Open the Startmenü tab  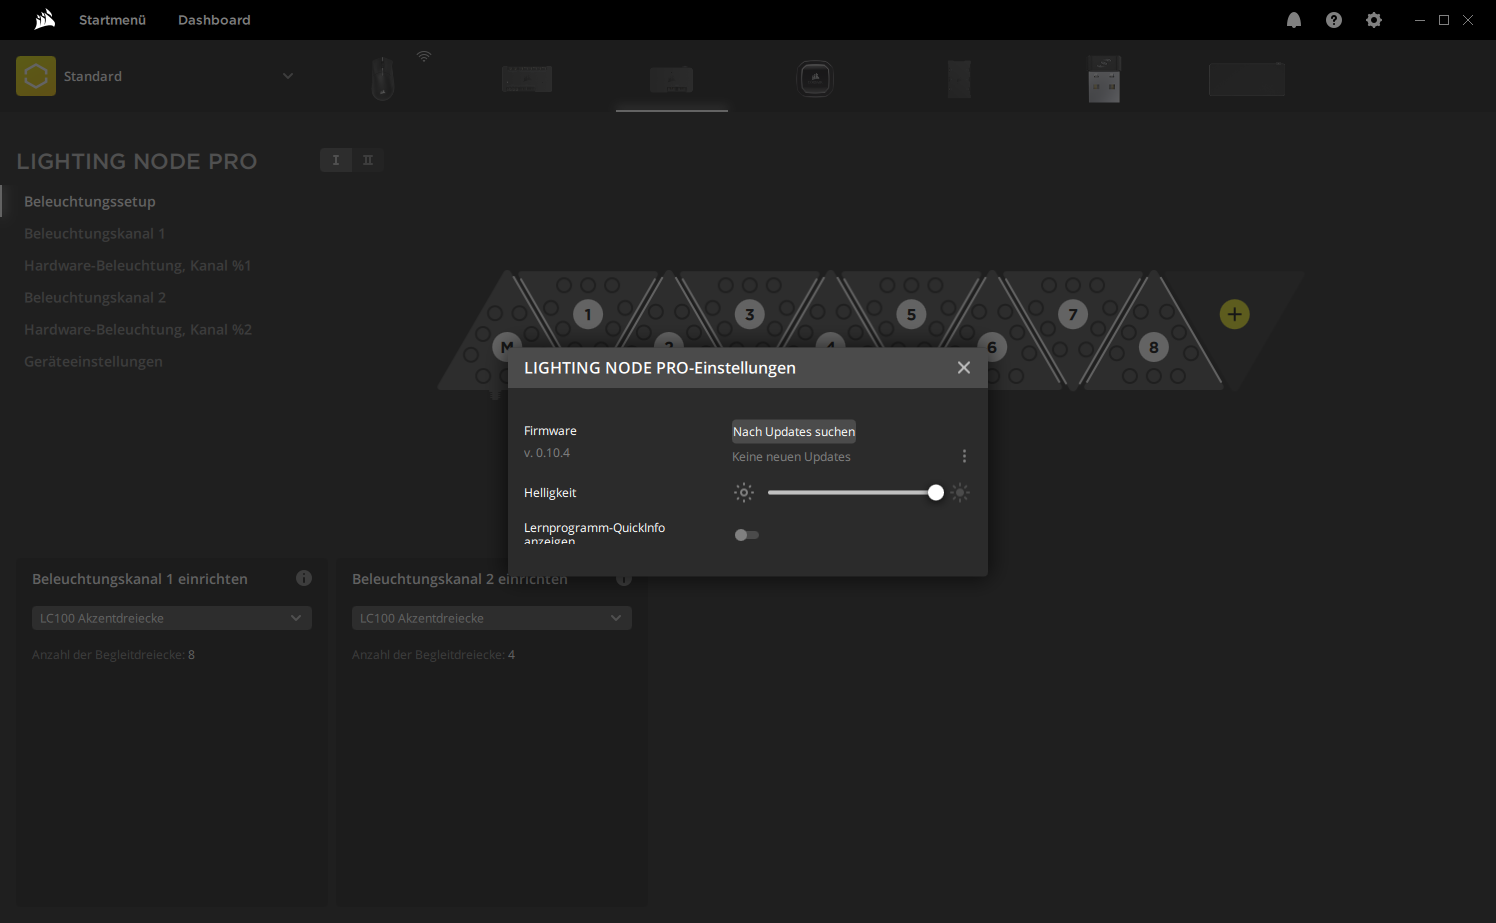(113, 20)
